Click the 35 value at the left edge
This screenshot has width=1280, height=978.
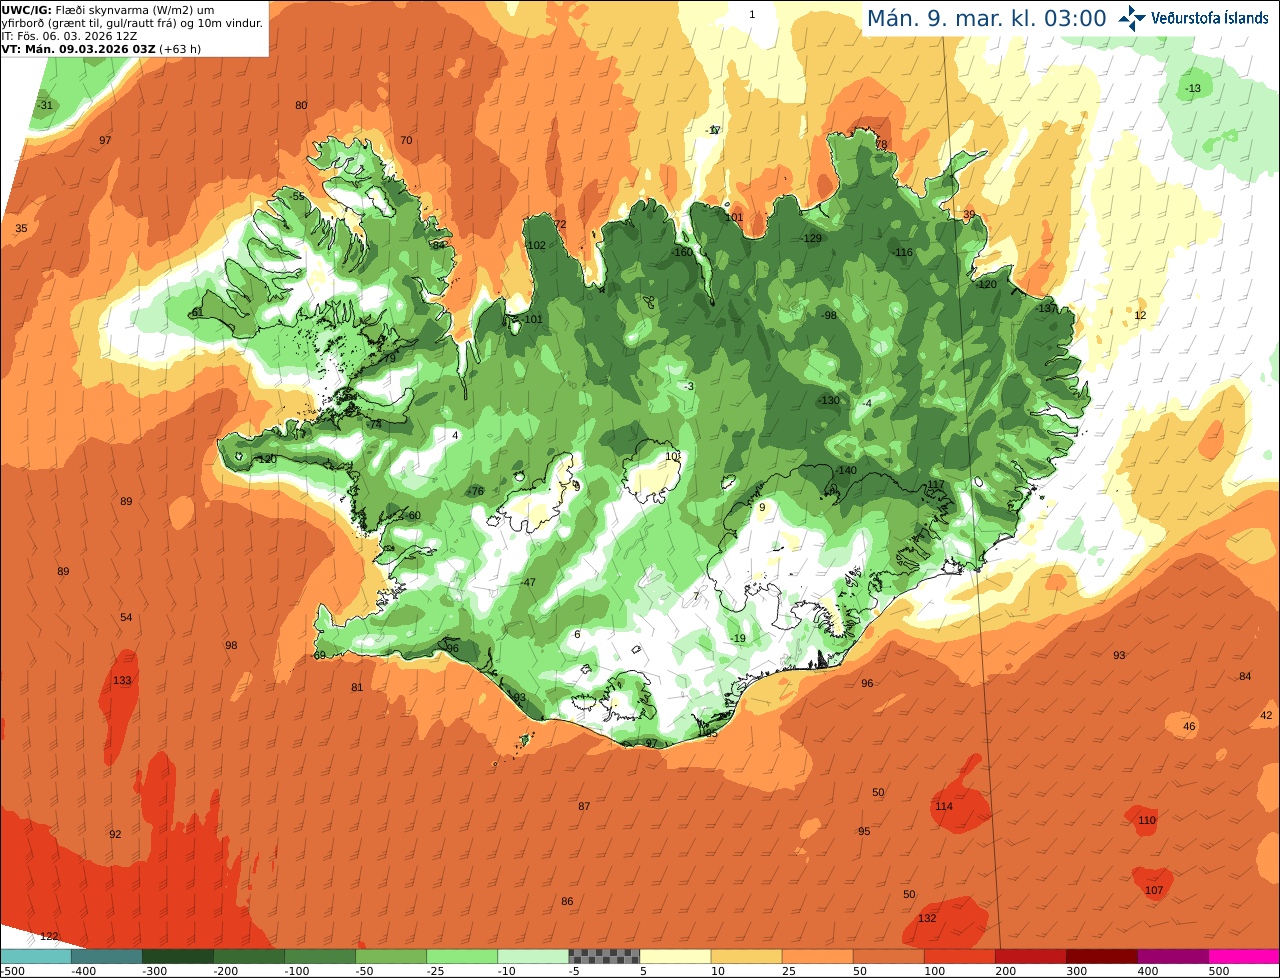coord(21,228)
